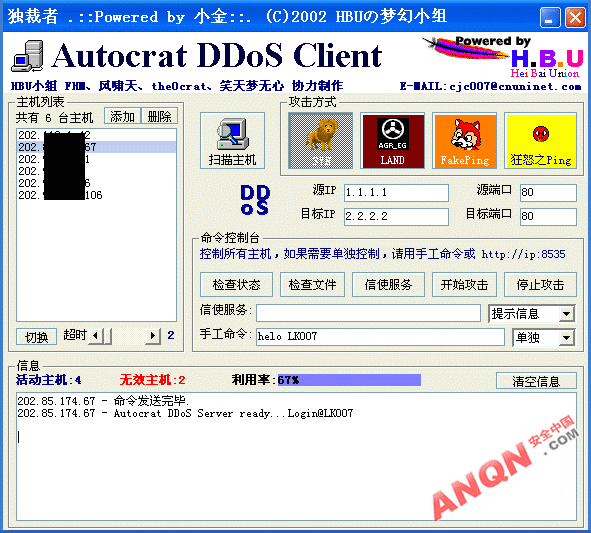The height and width of the screenshot is (533, 591).
Task: Select the host ending in 106
Action: [x=96, y=195]
